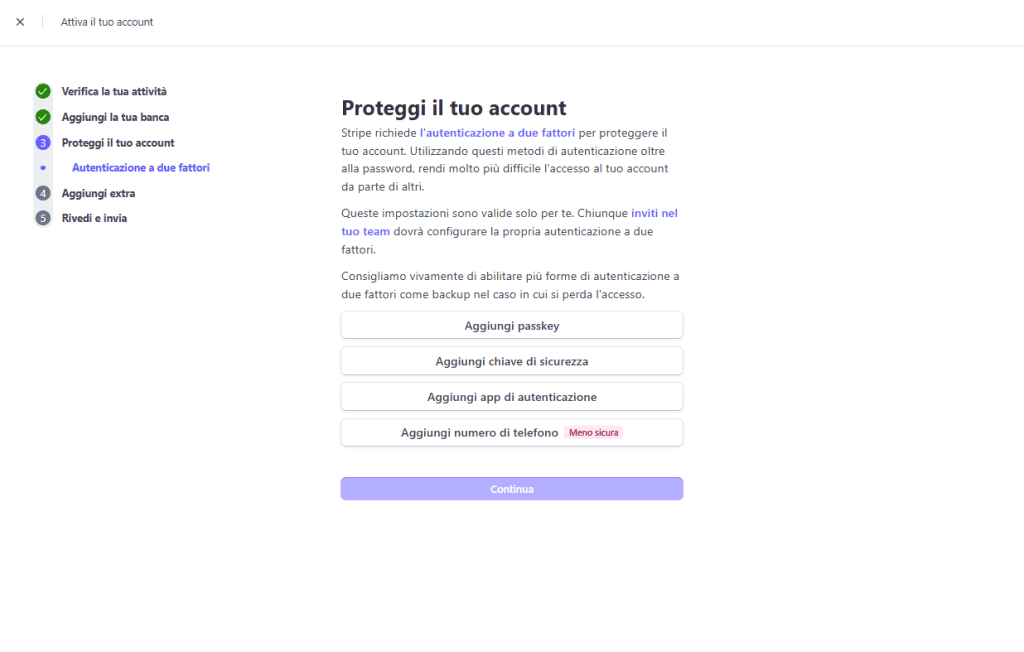1024x652 pixels.
Task: Click Aggiungi app di autenticazione
Action: coord(511,396)
